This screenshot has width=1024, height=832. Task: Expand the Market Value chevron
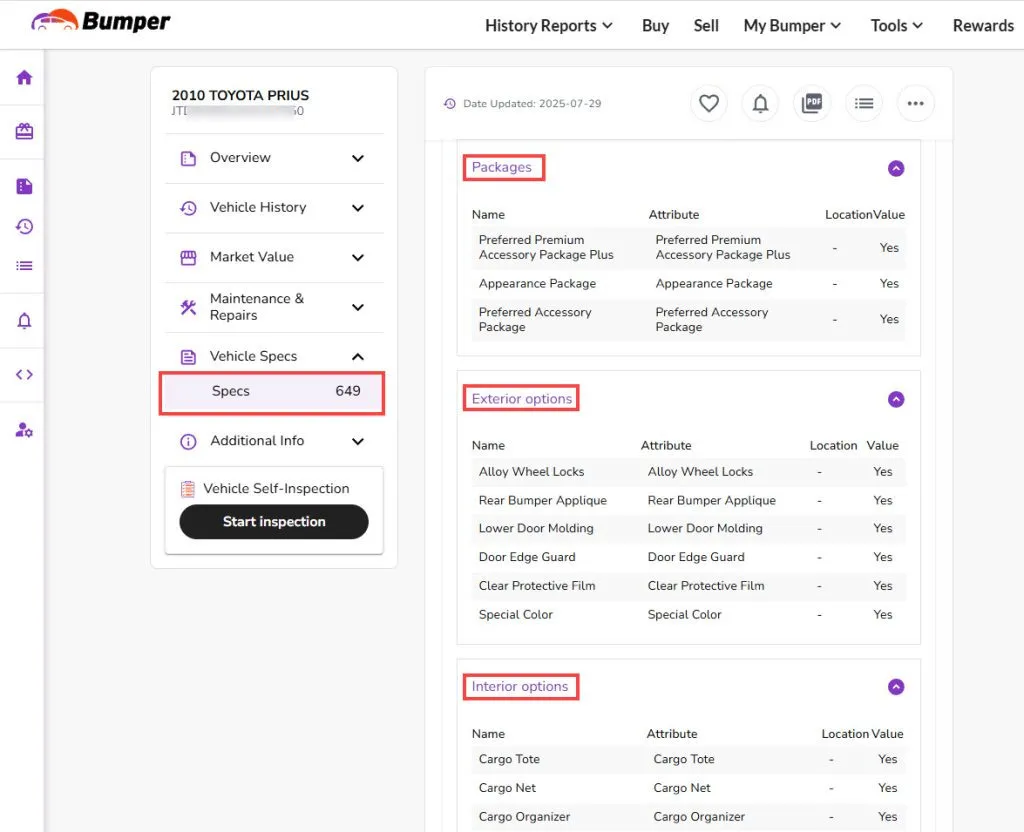click(x=358, y=257)
